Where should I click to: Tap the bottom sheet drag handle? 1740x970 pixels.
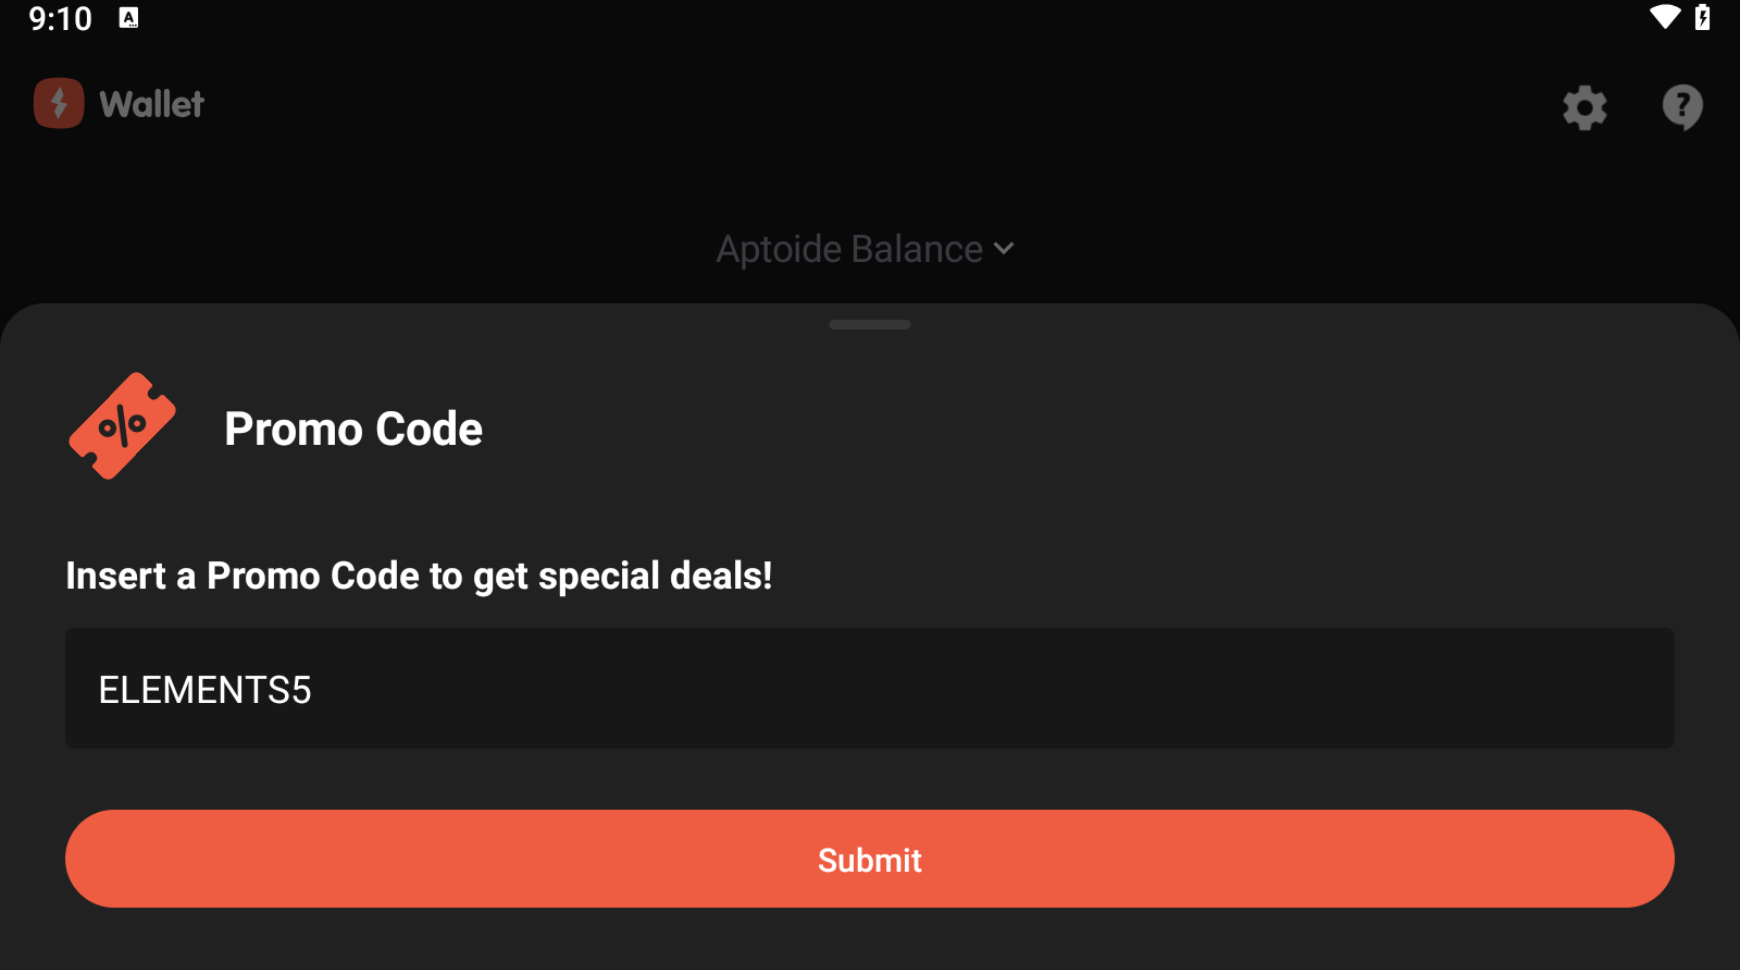(869, 324)
